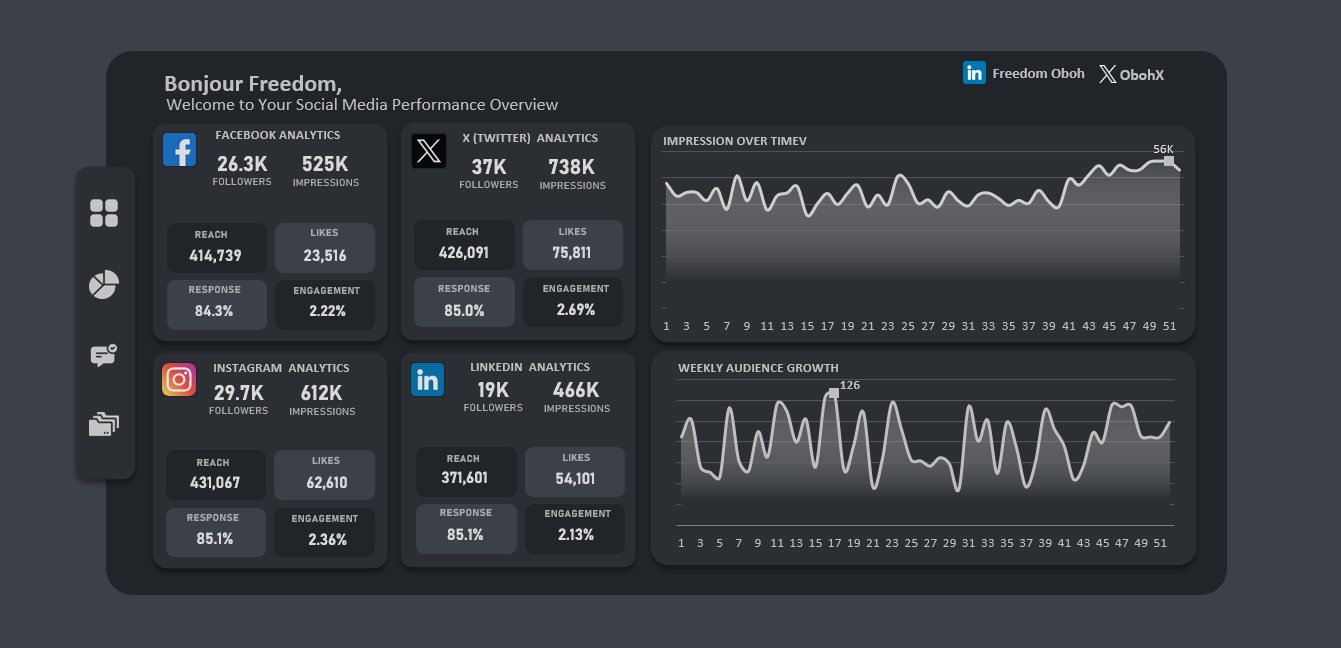Select the LinkedIn Engagement 2.13% tile
Screen dimensions: 1341x648
click(575, 529)
